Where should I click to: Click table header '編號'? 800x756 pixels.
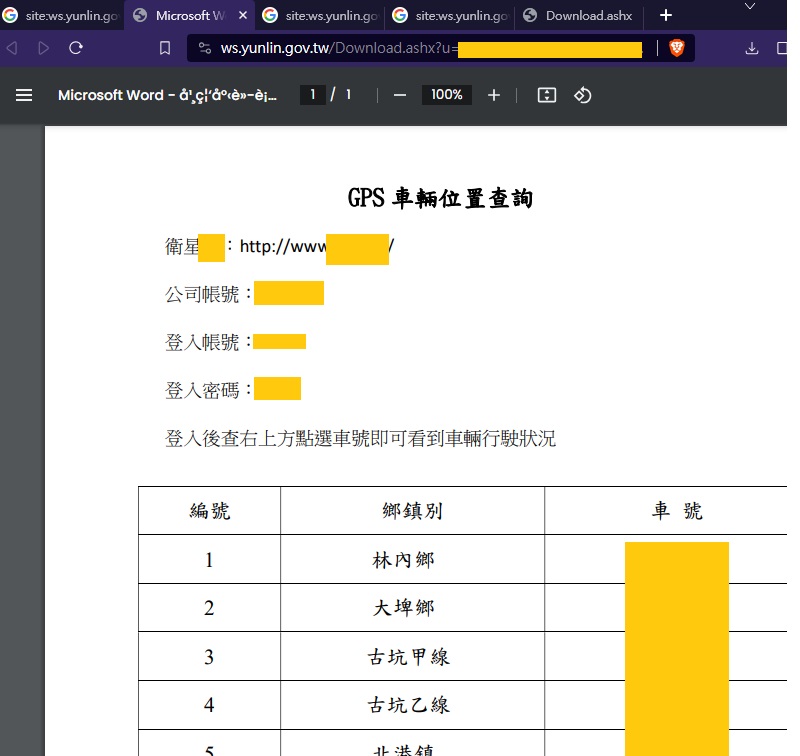point(210,511)
